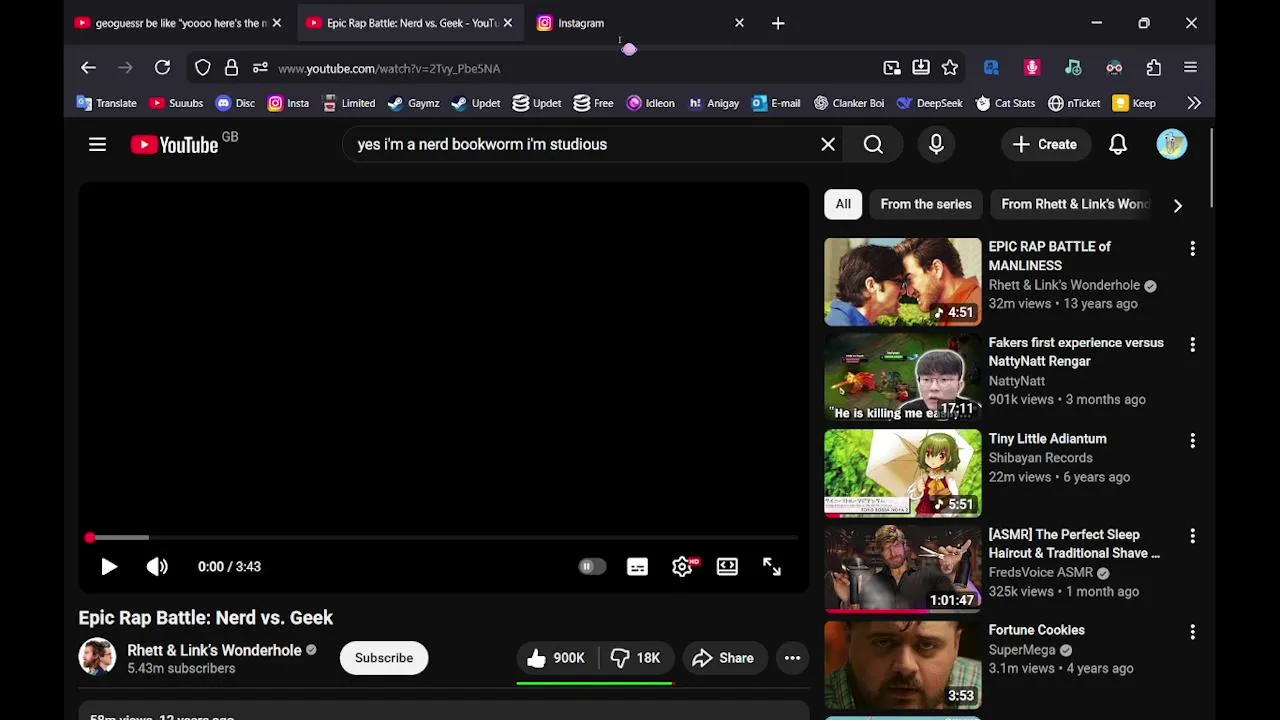This screenshot has height=720, width=1280.
Task: Open more actions menu beside Share
Action: pos(792,658)
